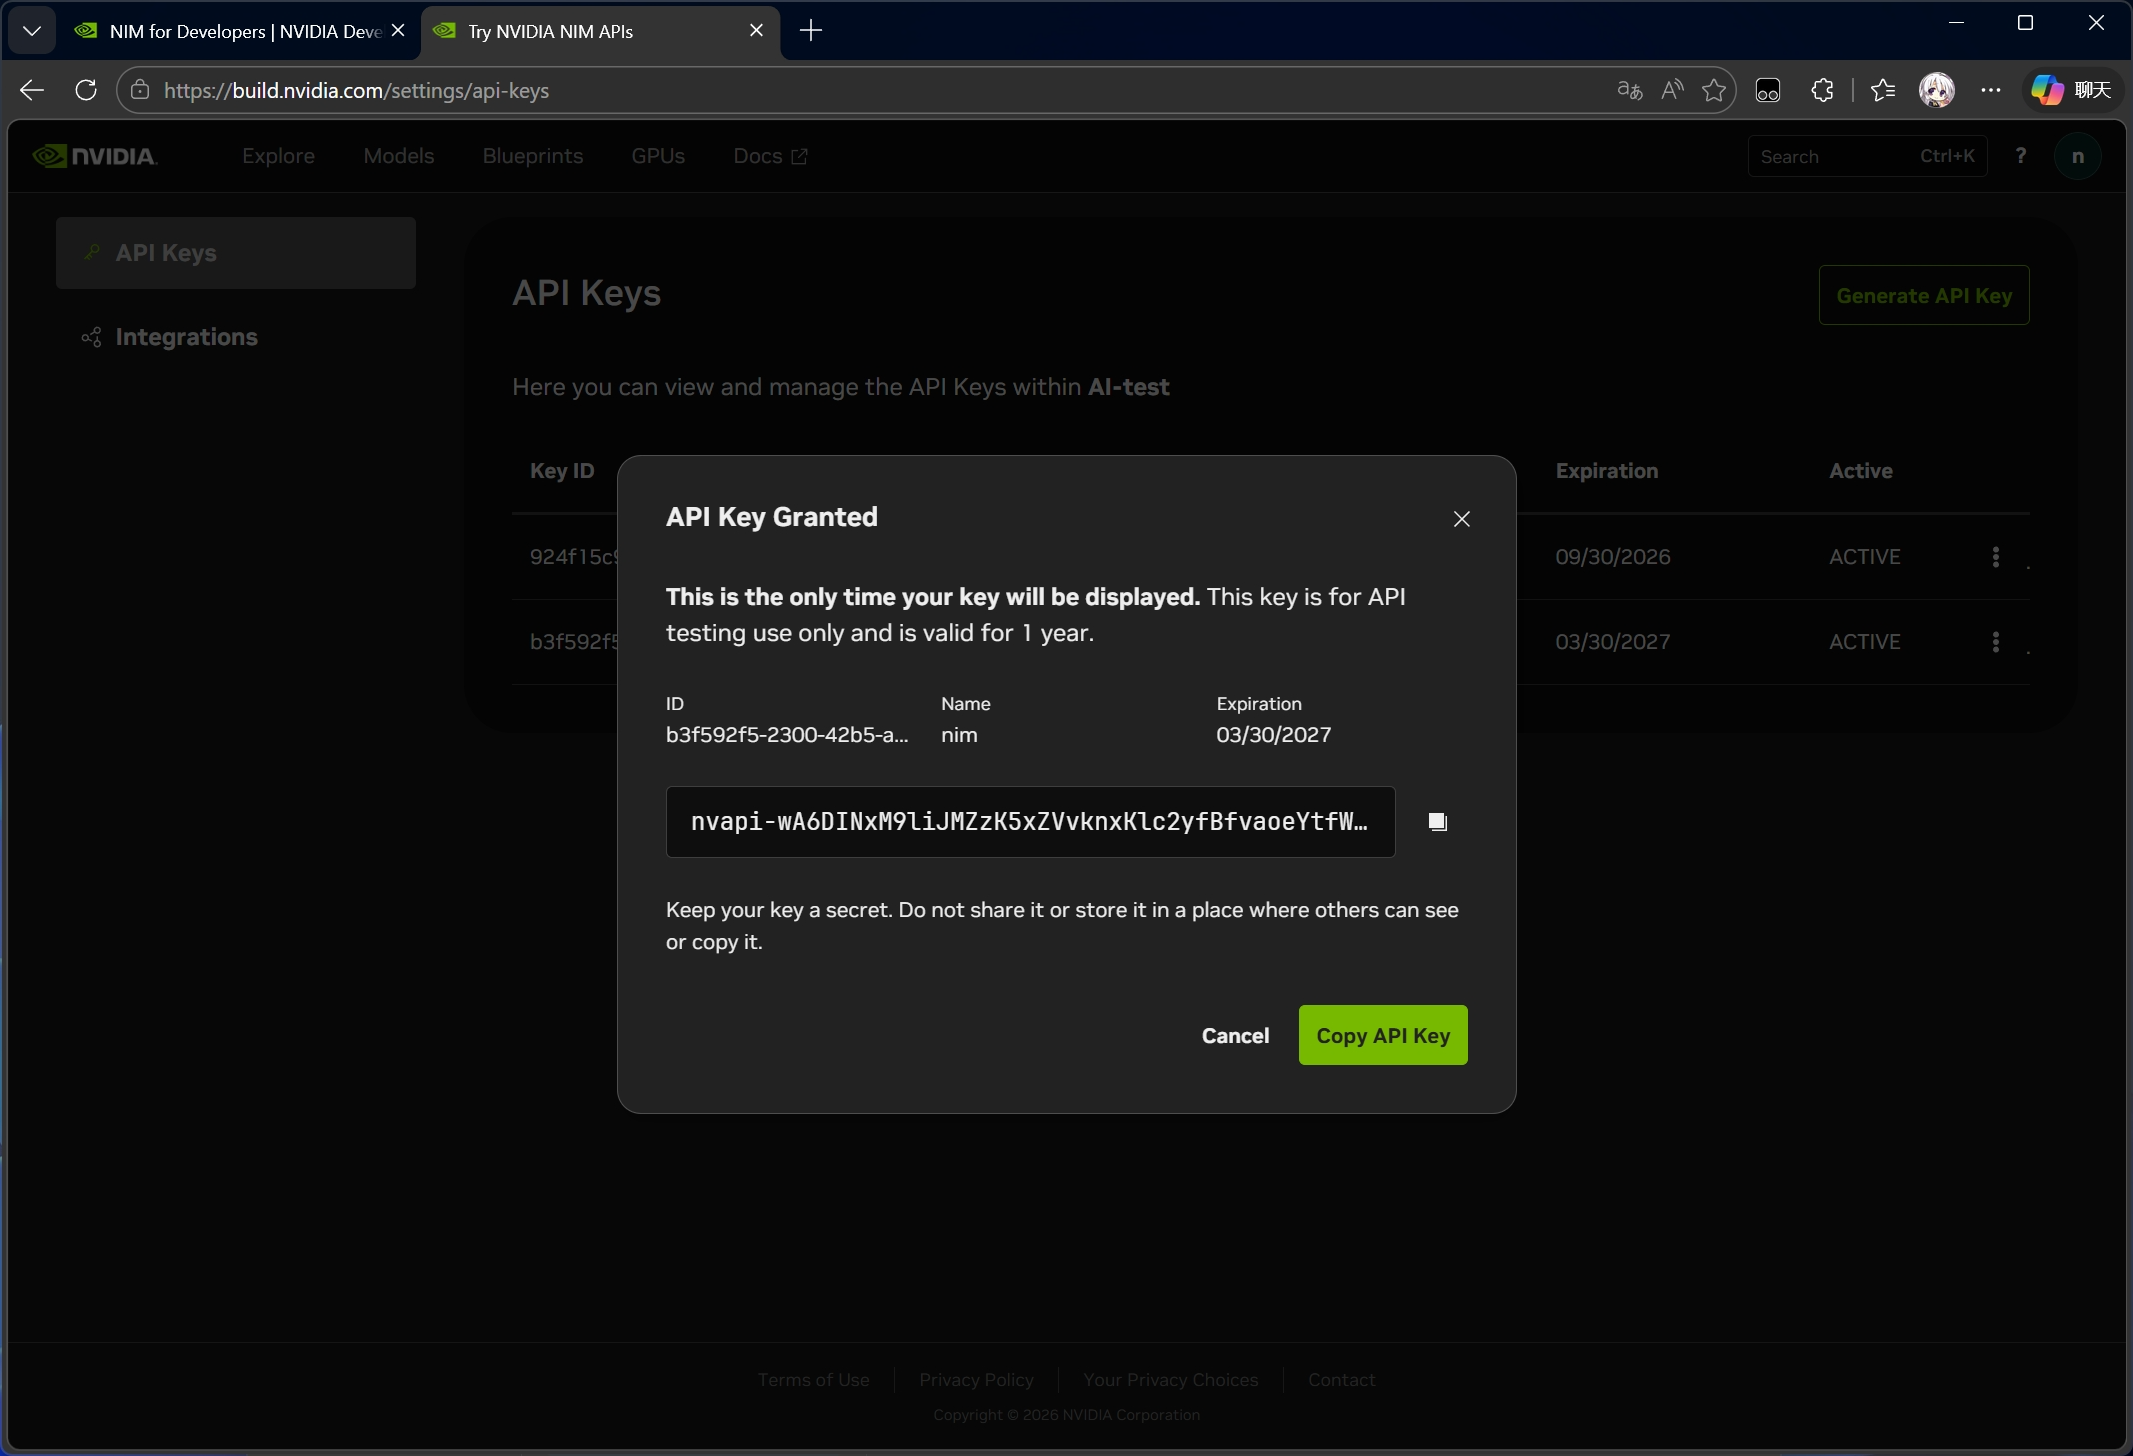This screenshot has height=1456, width=2133.
Task: Open Copilot chat from the browser toolbar
Action: [x=2044, y=90]
